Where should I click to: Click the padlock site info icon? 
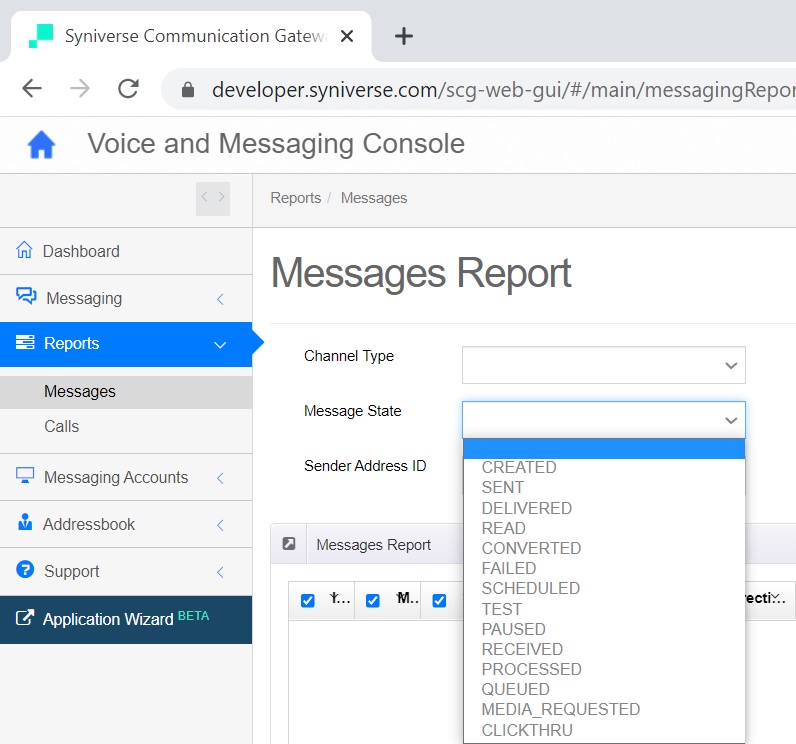coord(188,89)
